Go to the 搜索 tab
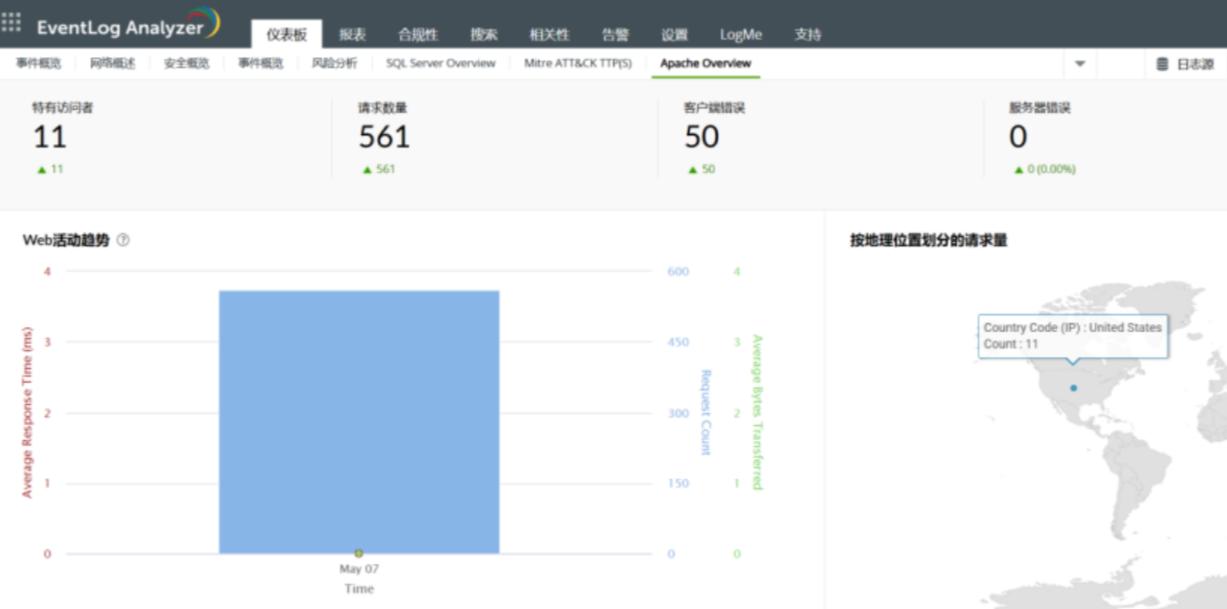1227x609 pixels. tap(484, 34)
